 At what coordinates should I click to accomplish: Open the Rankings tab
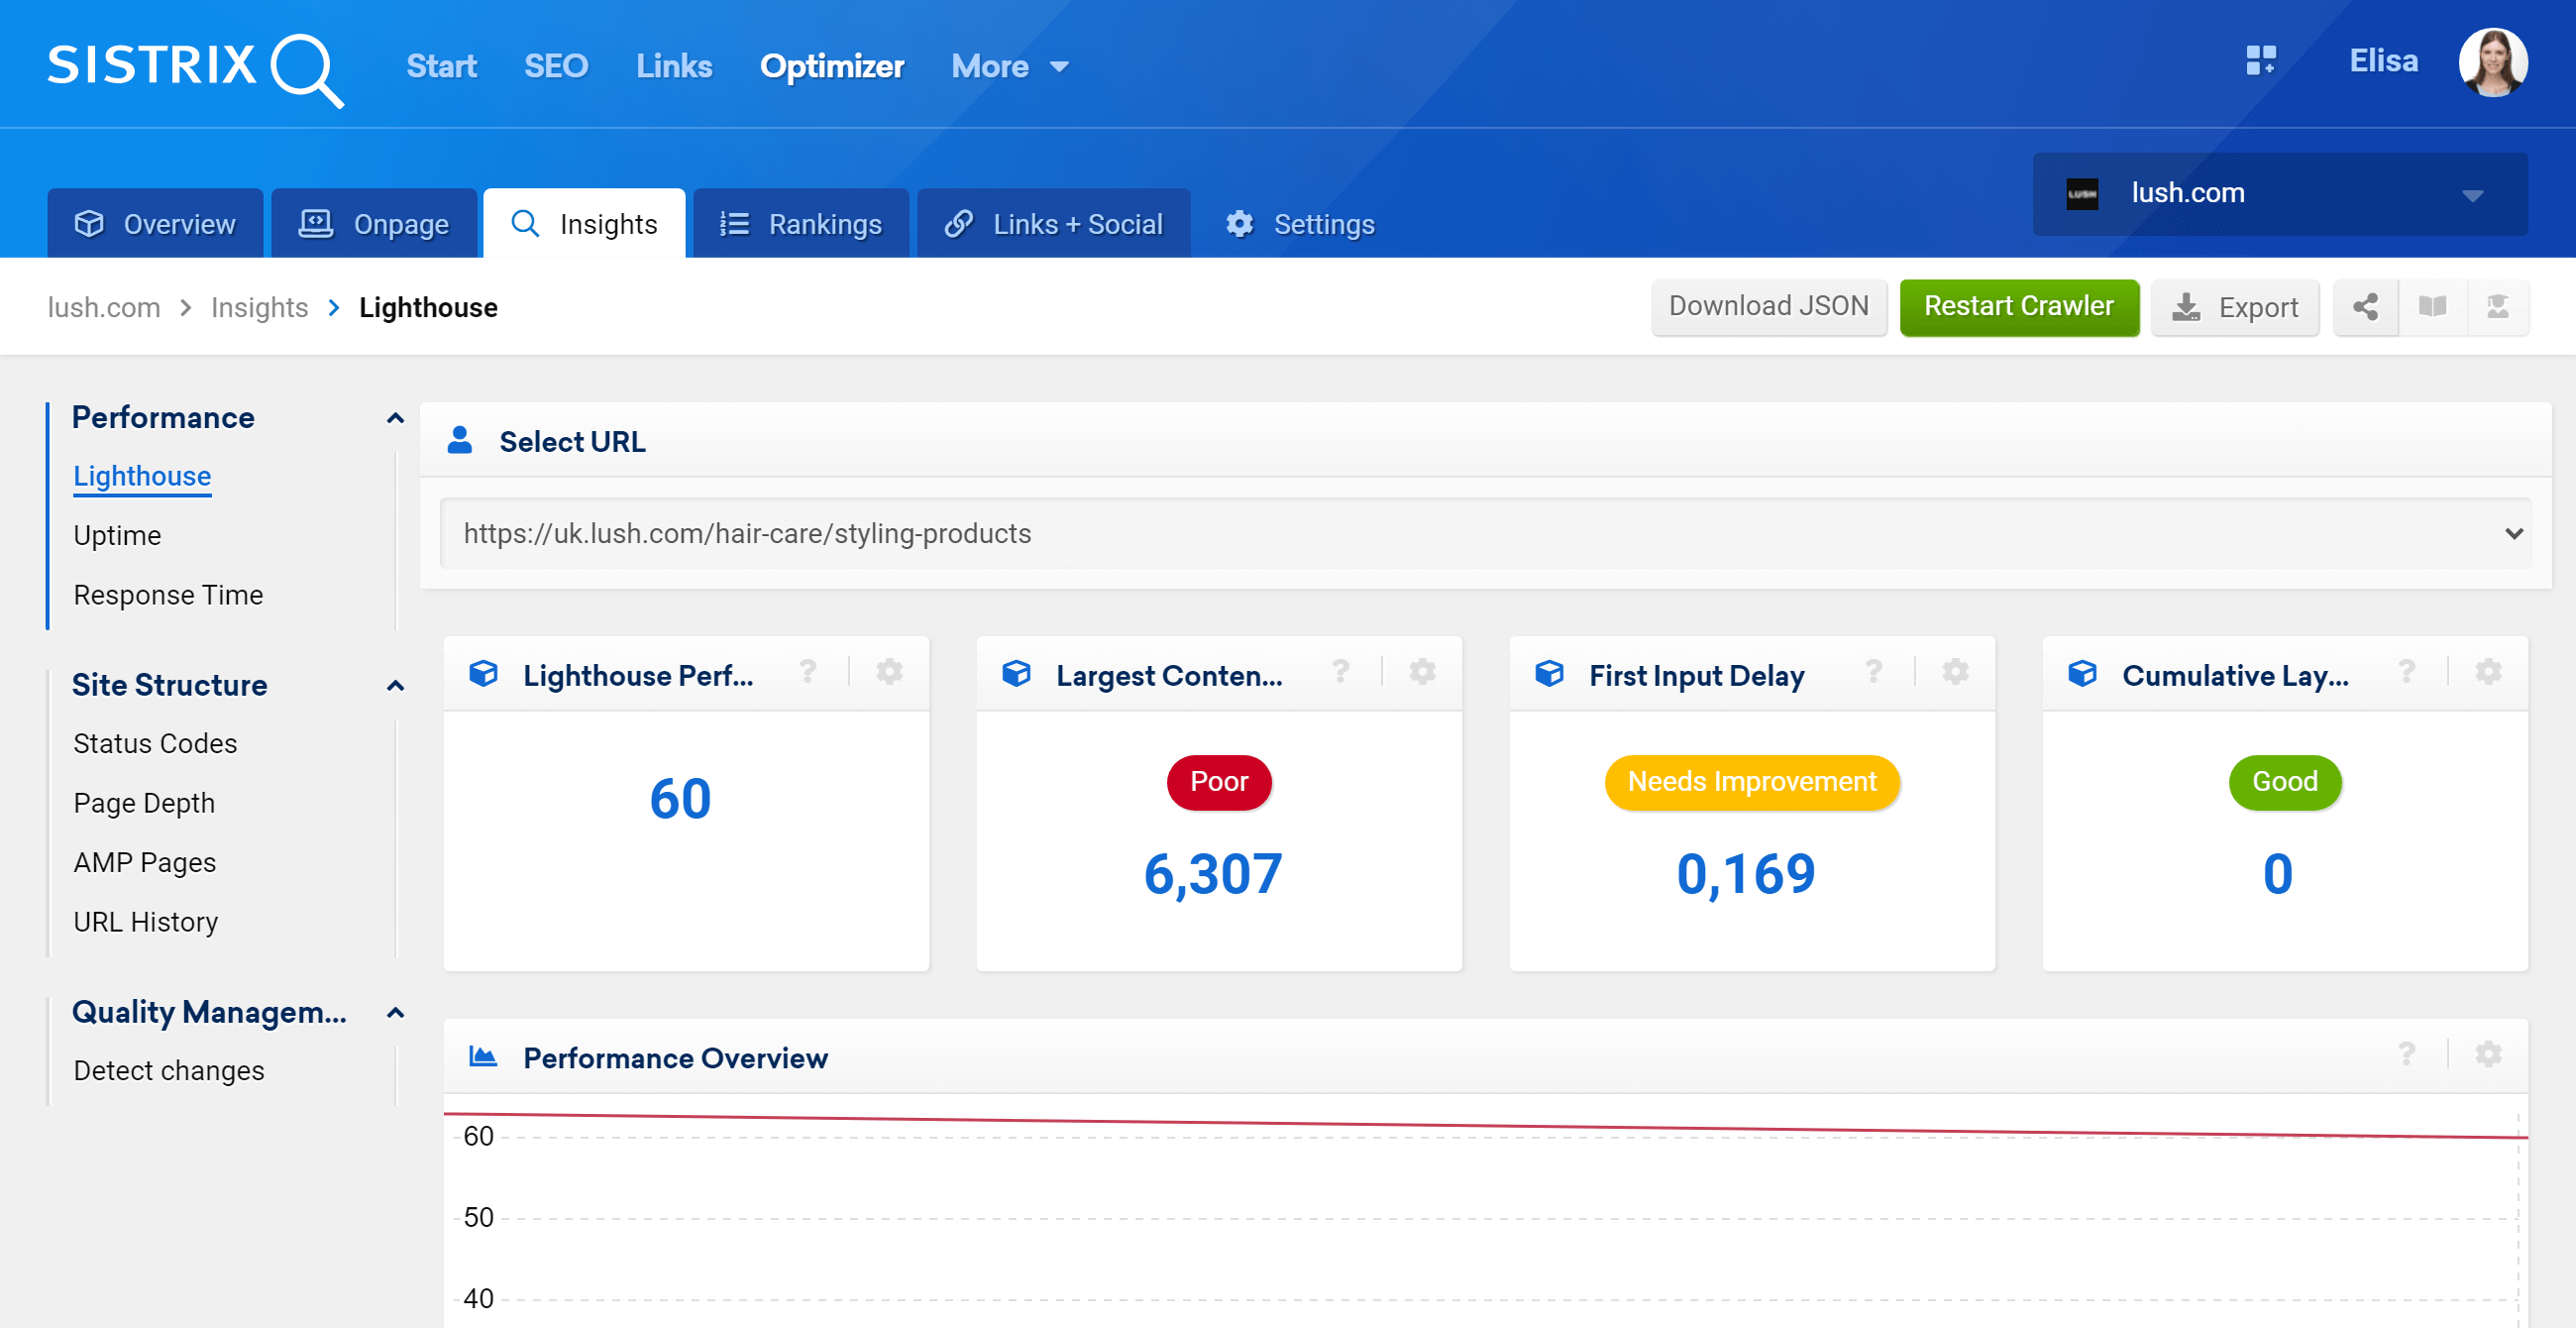click(x=801, y=224)
